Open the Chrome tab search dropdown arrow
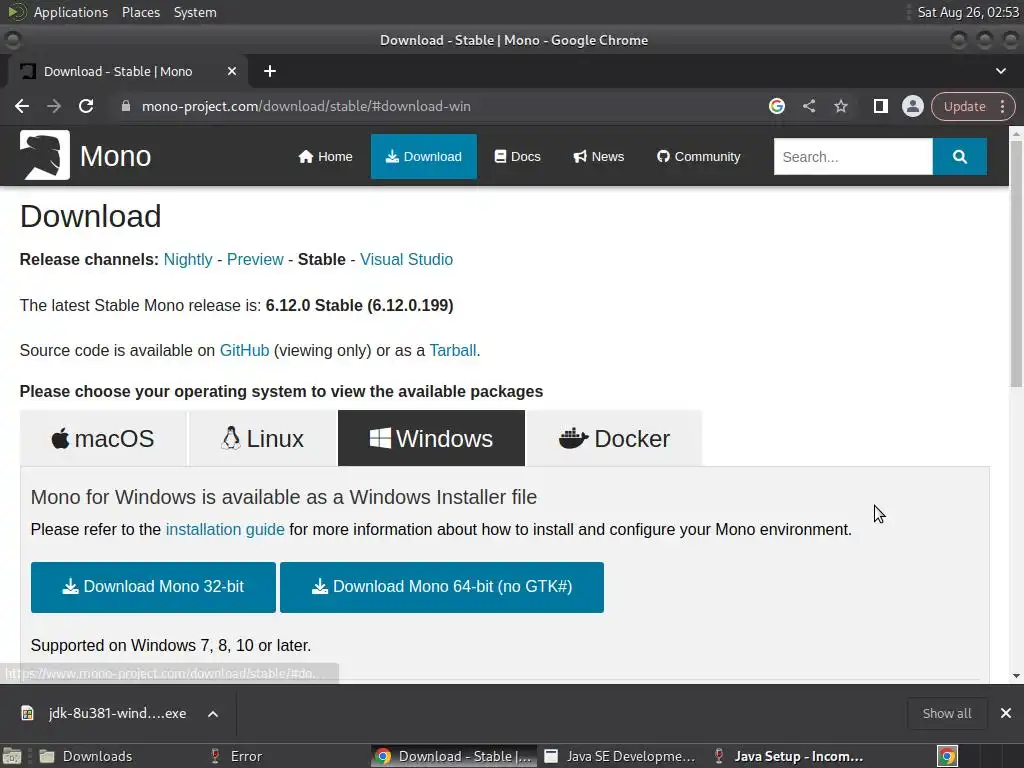This screenshot has height=768, width=1024. pos(1000,71)
